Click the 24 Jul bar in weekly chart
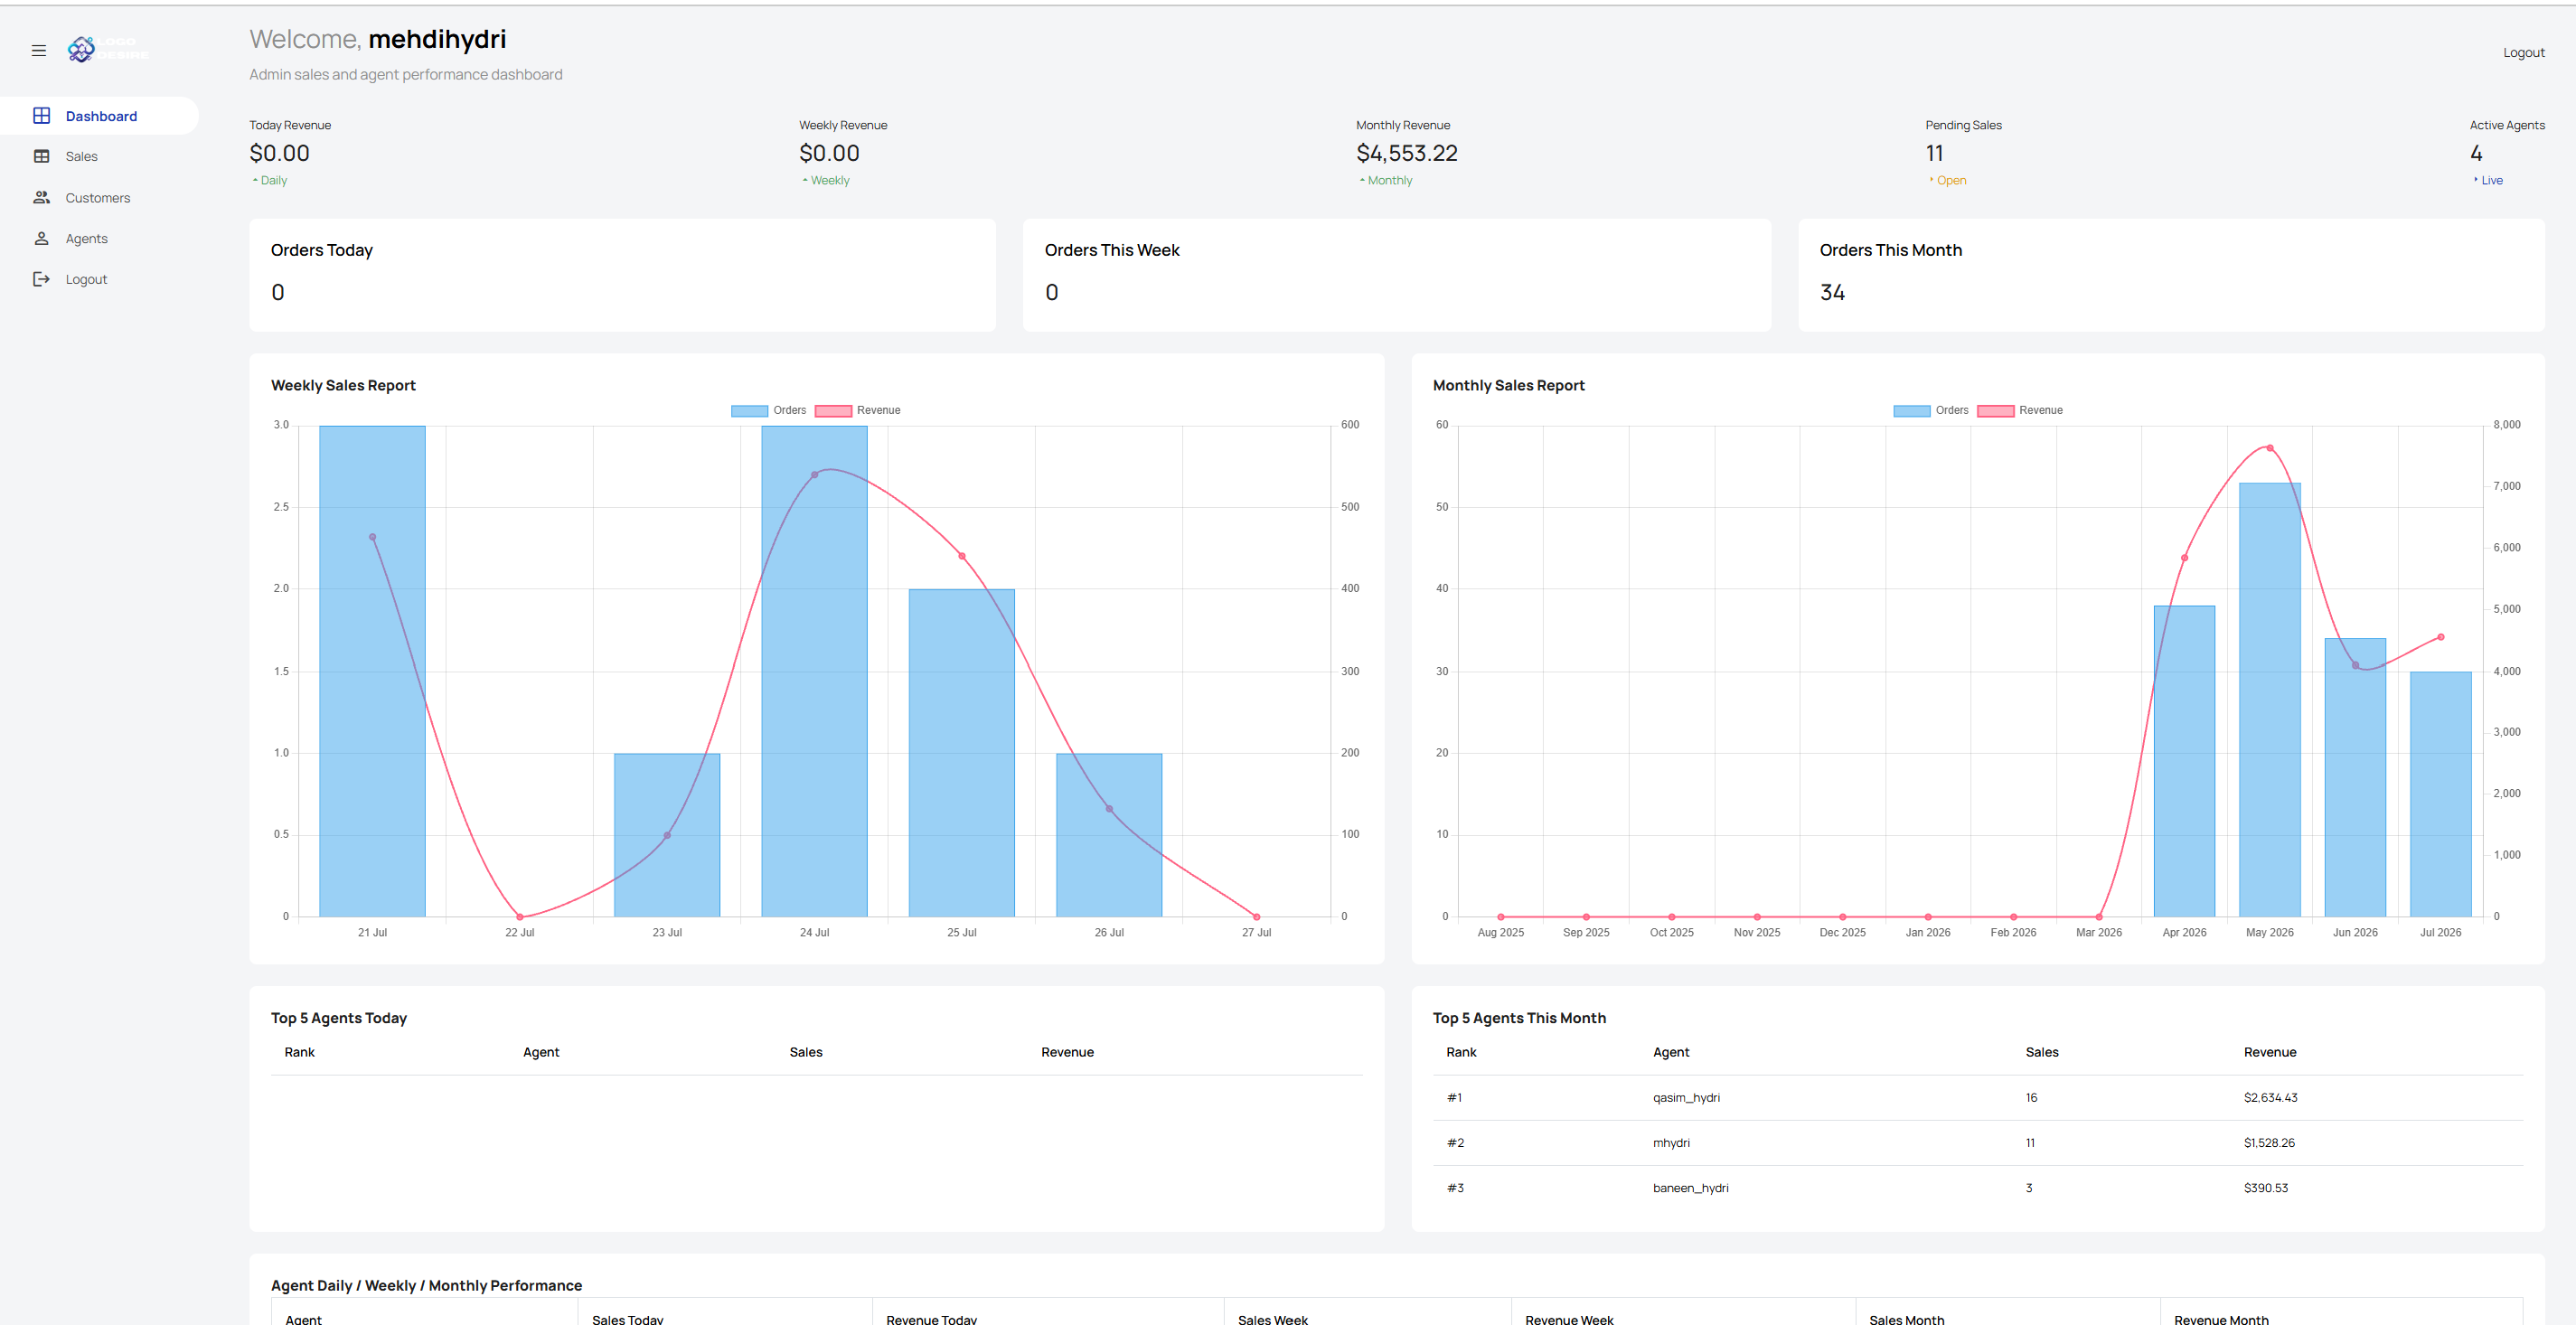Screen dimensions: 2576x1325 [x=814, y=671]
